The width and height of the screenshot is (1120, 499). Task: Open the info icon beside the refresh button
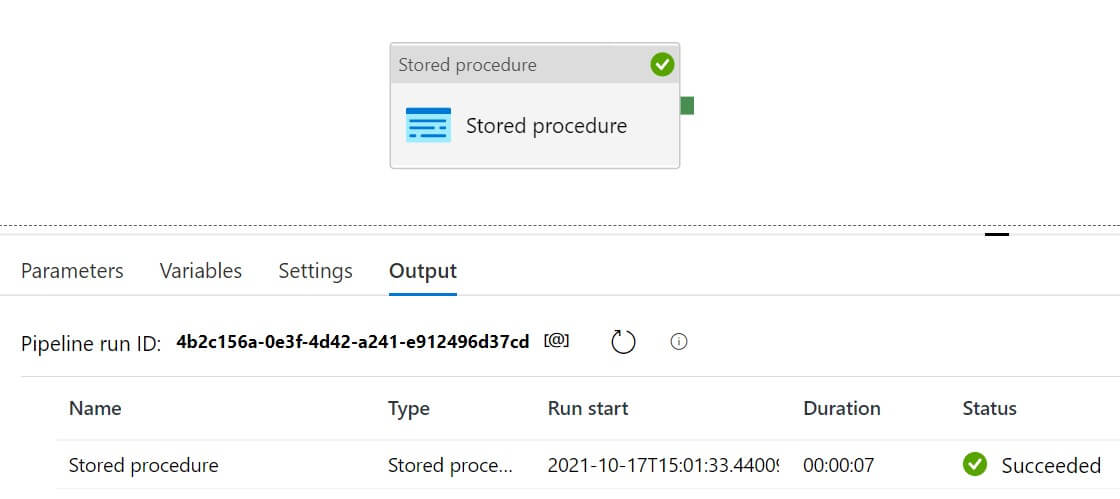(679, 342)
